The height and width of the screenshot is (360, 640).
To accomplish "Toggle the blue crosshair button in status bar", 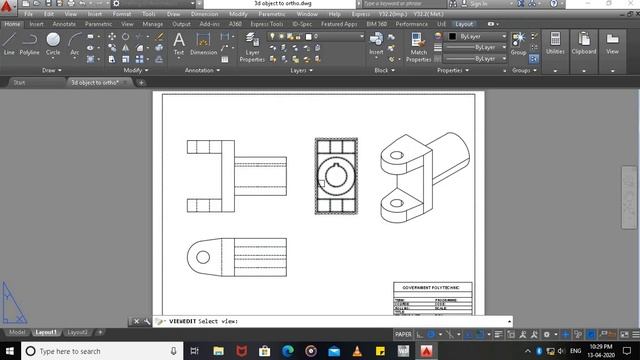I will pyautogui.click(x=566, y=335).
